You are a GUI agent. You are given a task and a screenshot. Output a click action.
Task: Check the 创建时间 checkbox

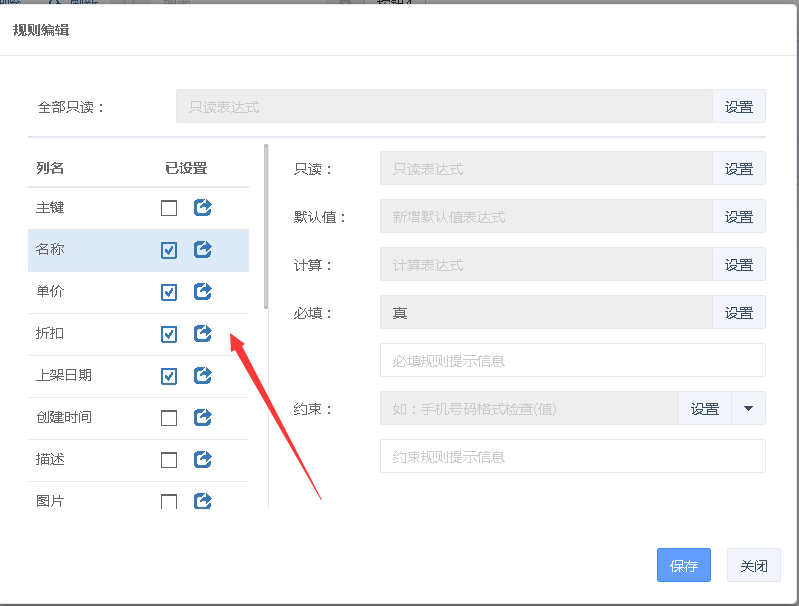[x=169, y=417]
